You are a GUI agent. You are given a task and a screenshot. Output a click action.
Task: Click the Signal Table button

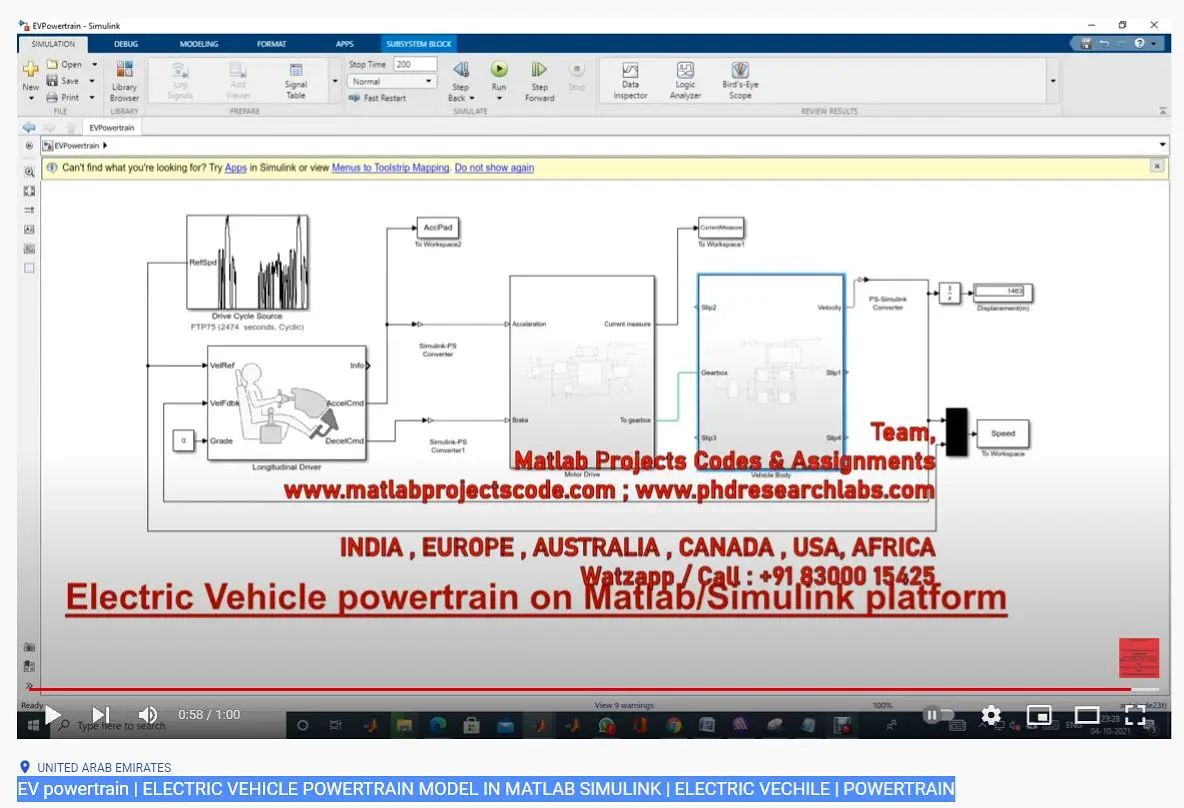295,81
